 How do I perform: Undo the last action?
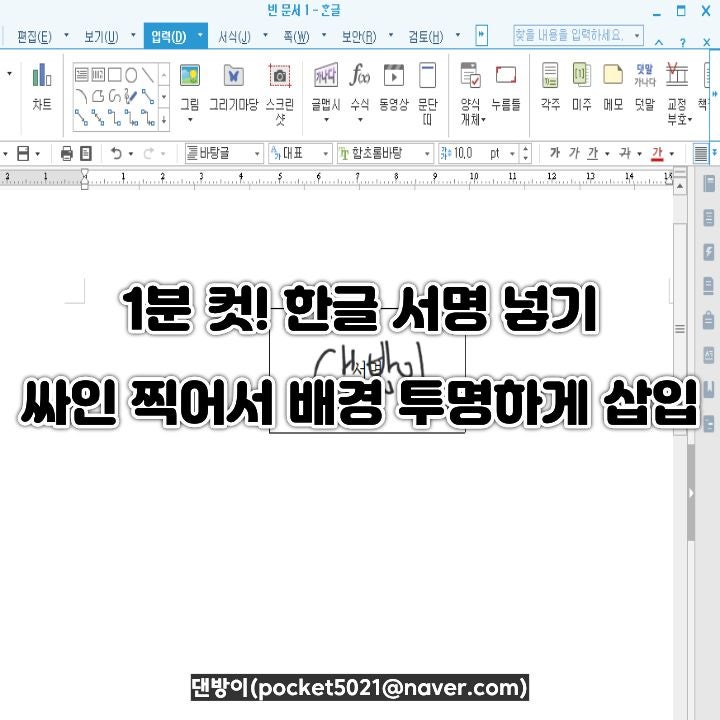(116, 153)
